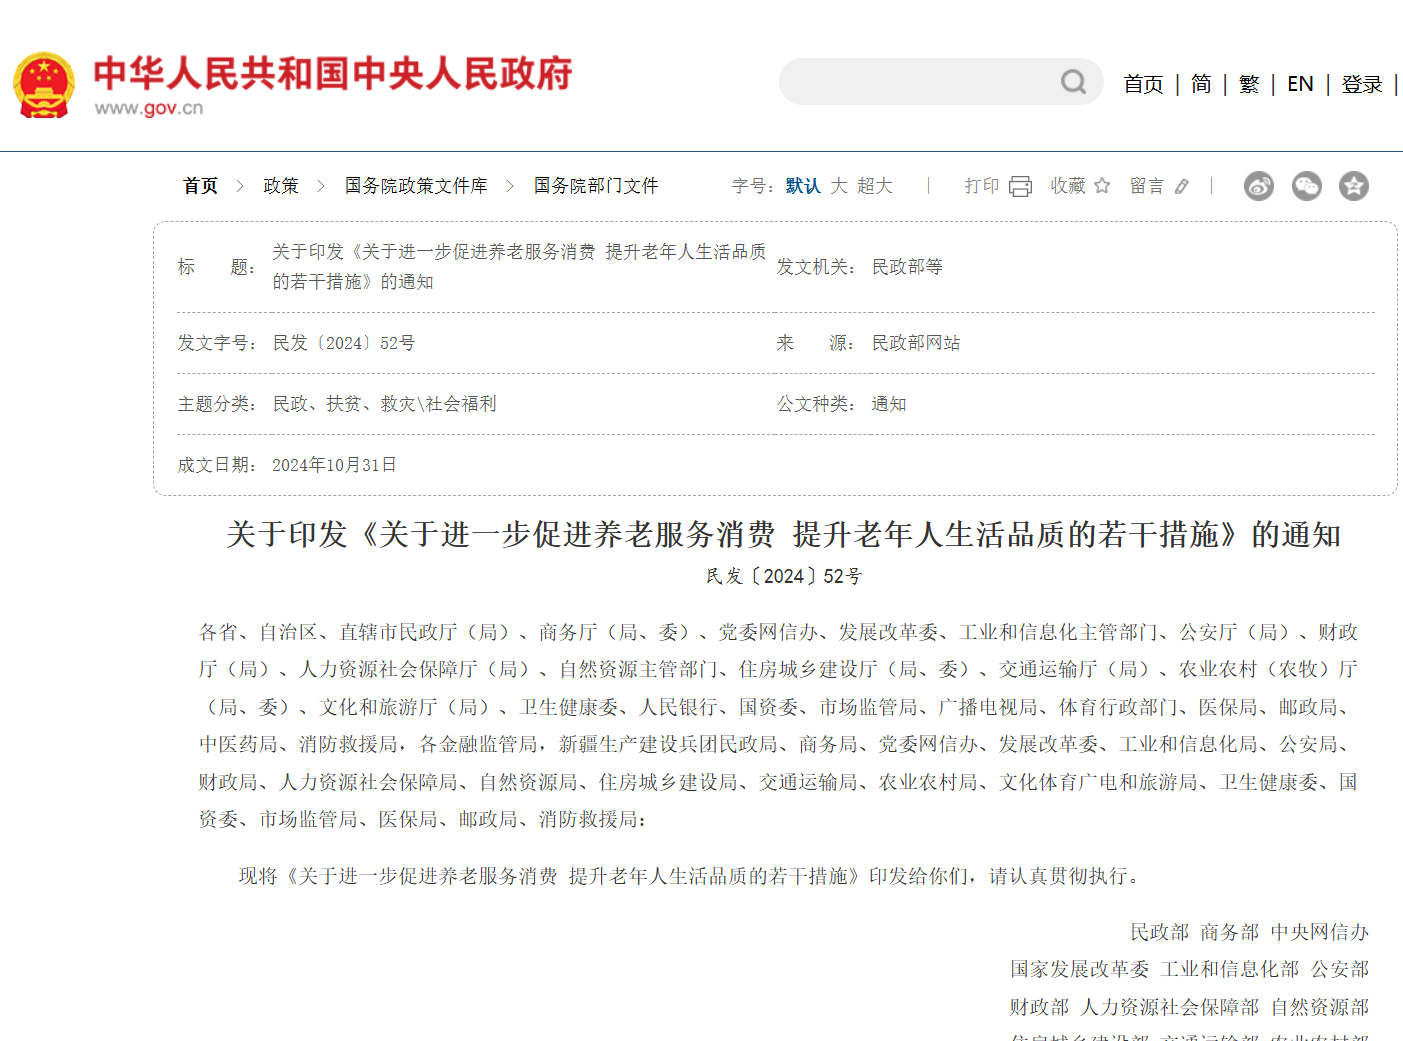
Task: Open 国务院部门文件 breadcrumb link
Action: tap(596, 186)
